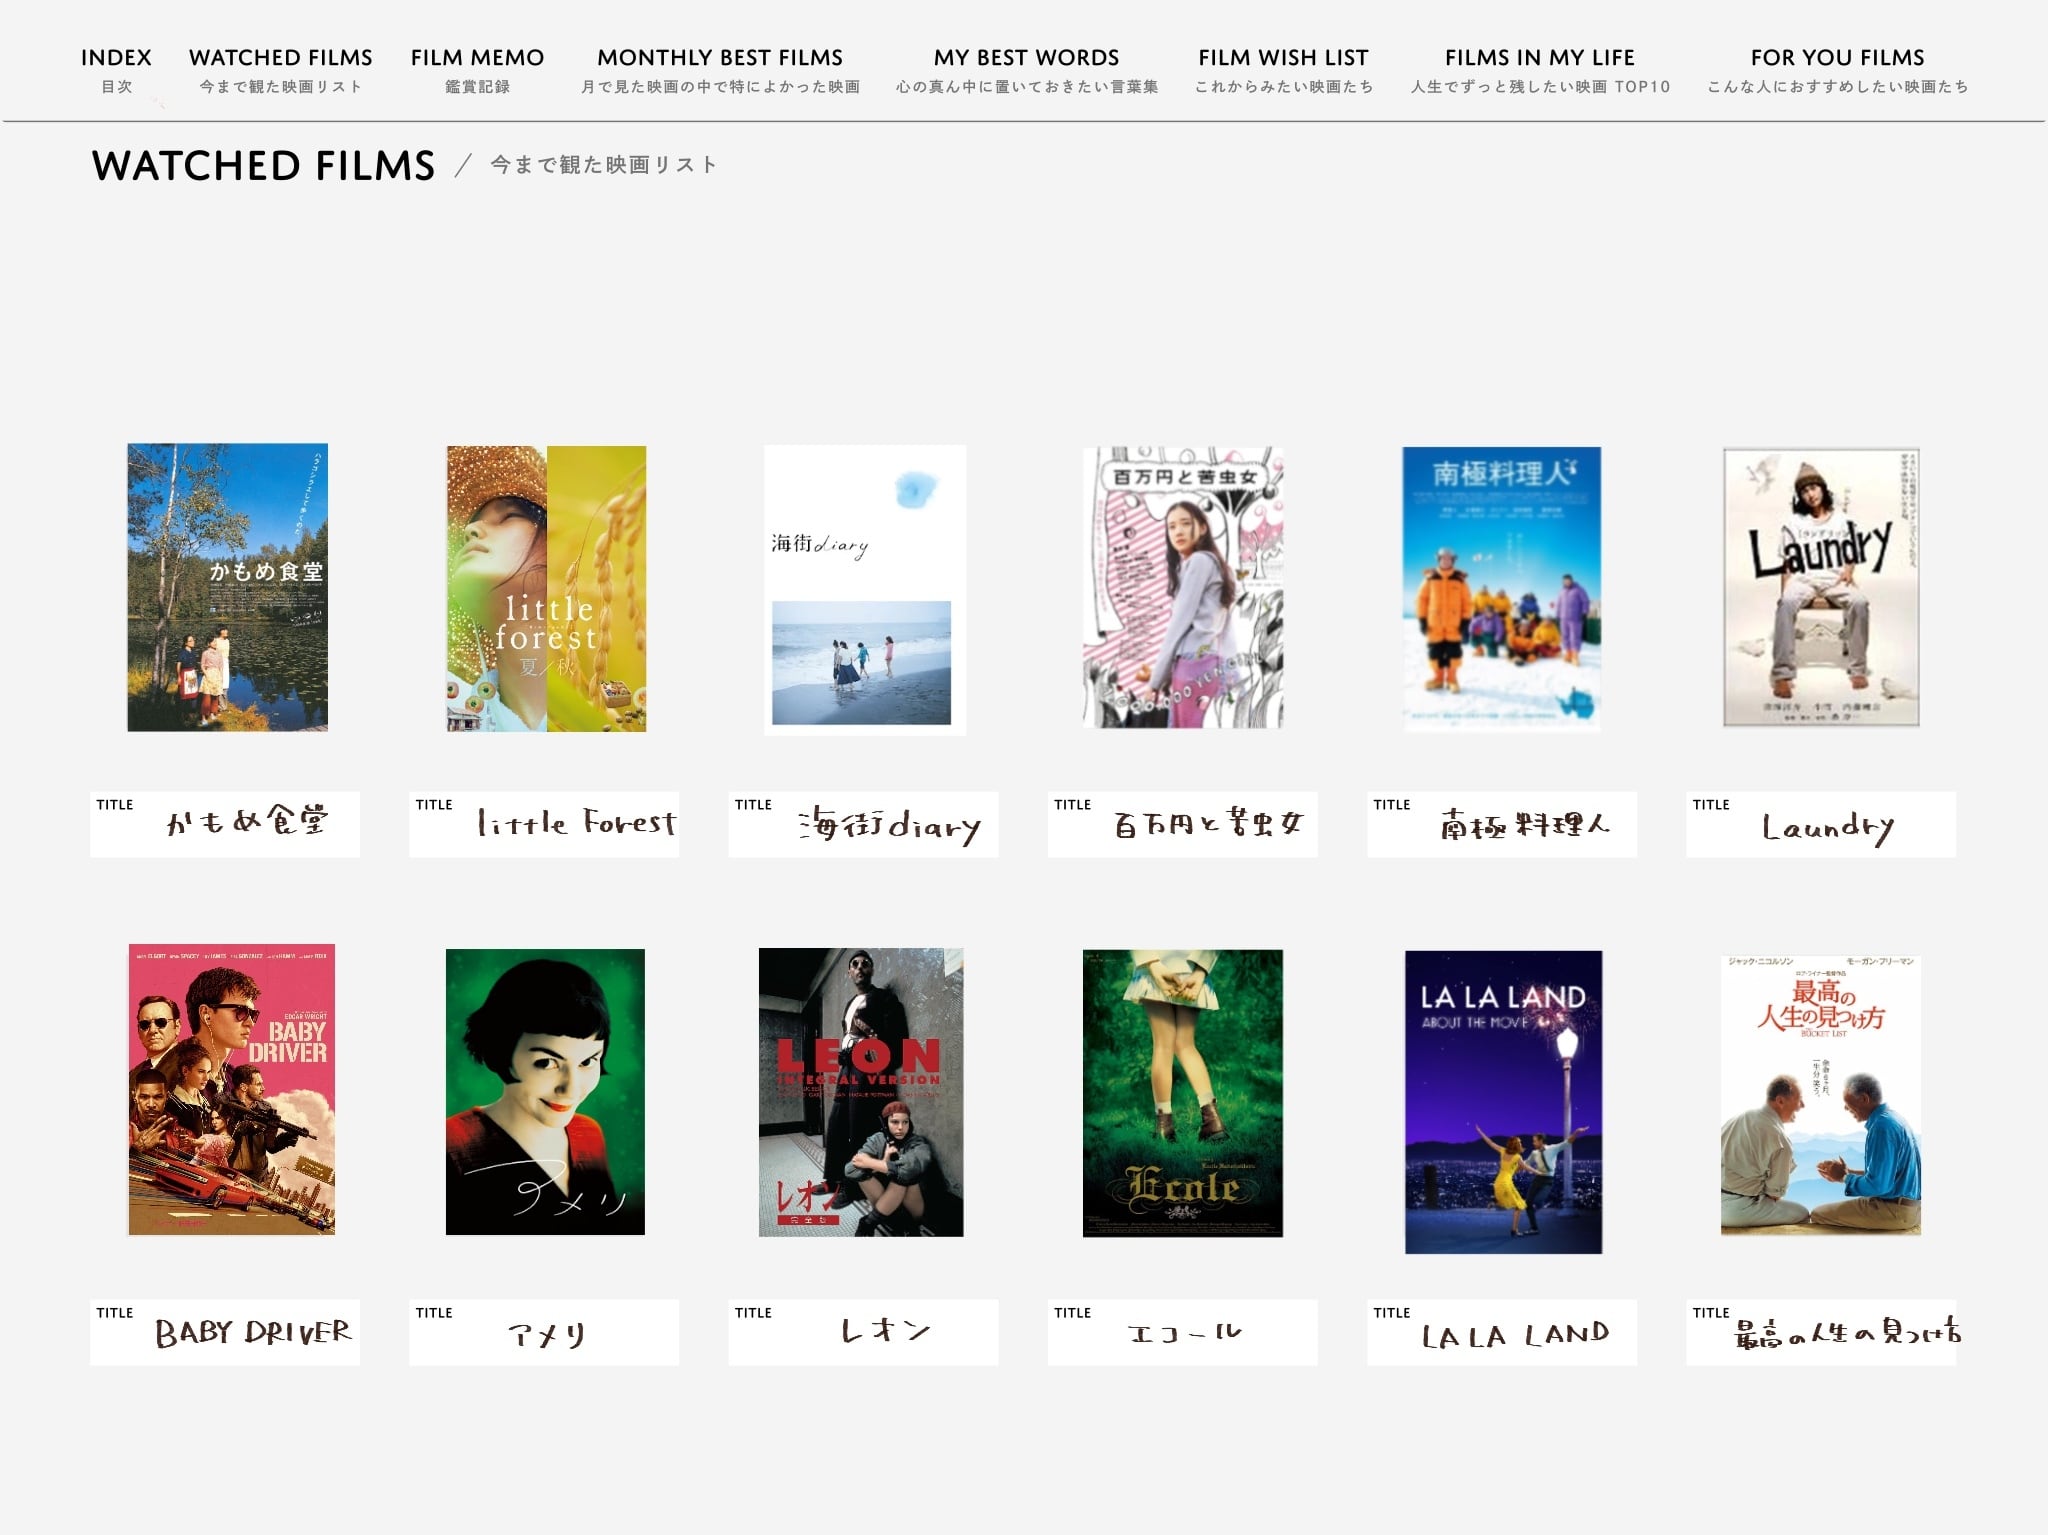The height and width of the screenshot is (1535, 2048).
Task: Open FILM WISH LIST tab
Action: [1283, 69]
